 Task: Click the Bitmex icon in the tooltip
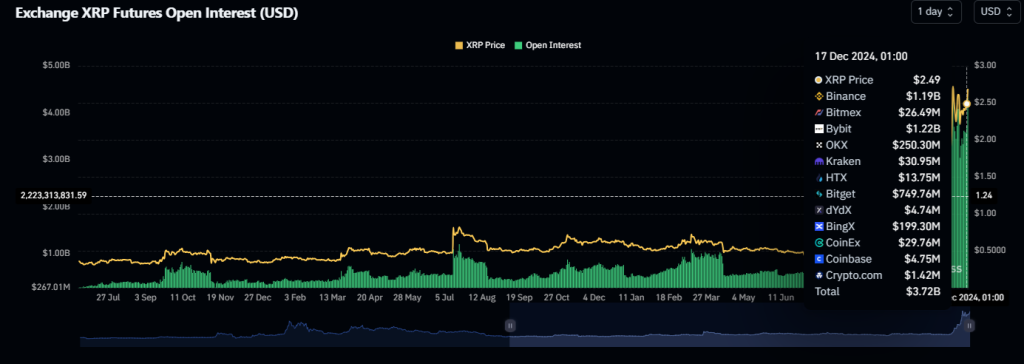[x=819, y=112]
